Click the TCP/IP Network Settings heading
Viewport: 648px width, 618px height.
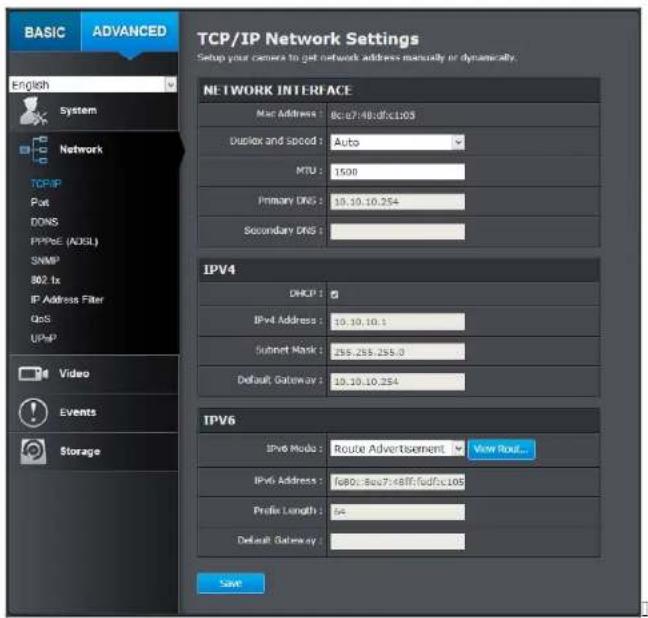click(308, 39)
